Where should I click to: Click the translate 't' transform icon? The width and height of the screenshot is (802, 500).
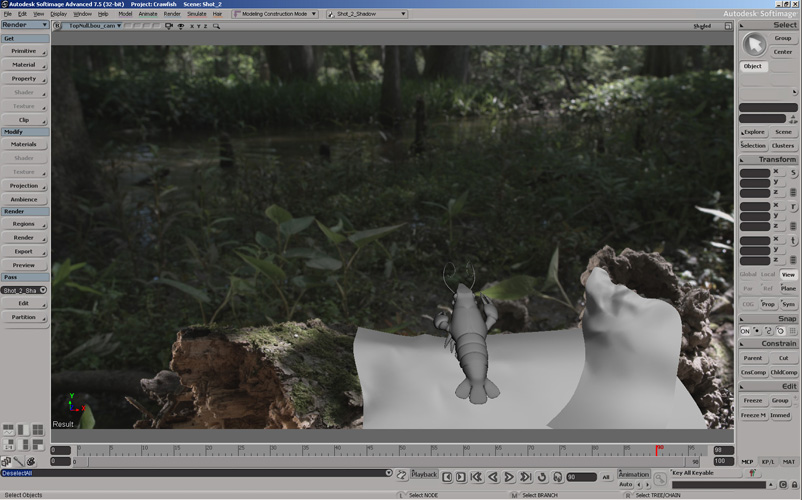point(793,240)
